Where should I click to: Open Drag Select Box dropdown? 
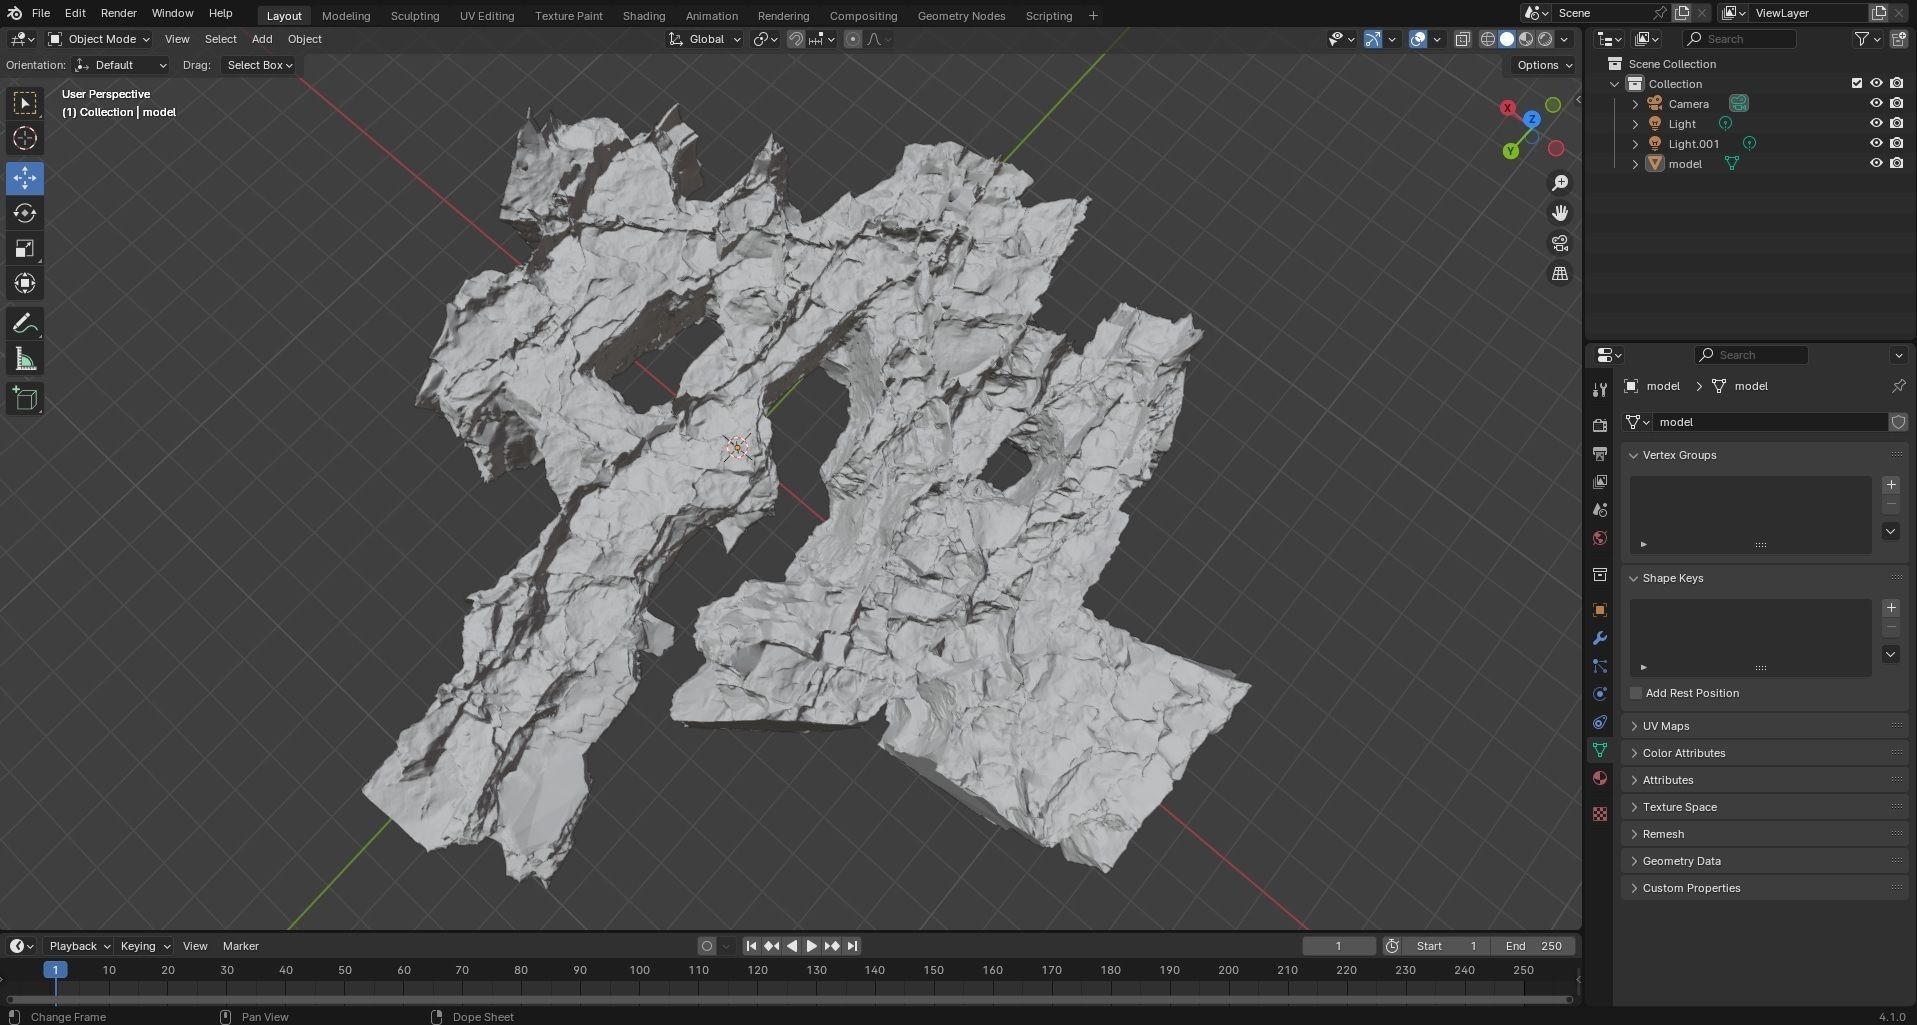(259, 65)
